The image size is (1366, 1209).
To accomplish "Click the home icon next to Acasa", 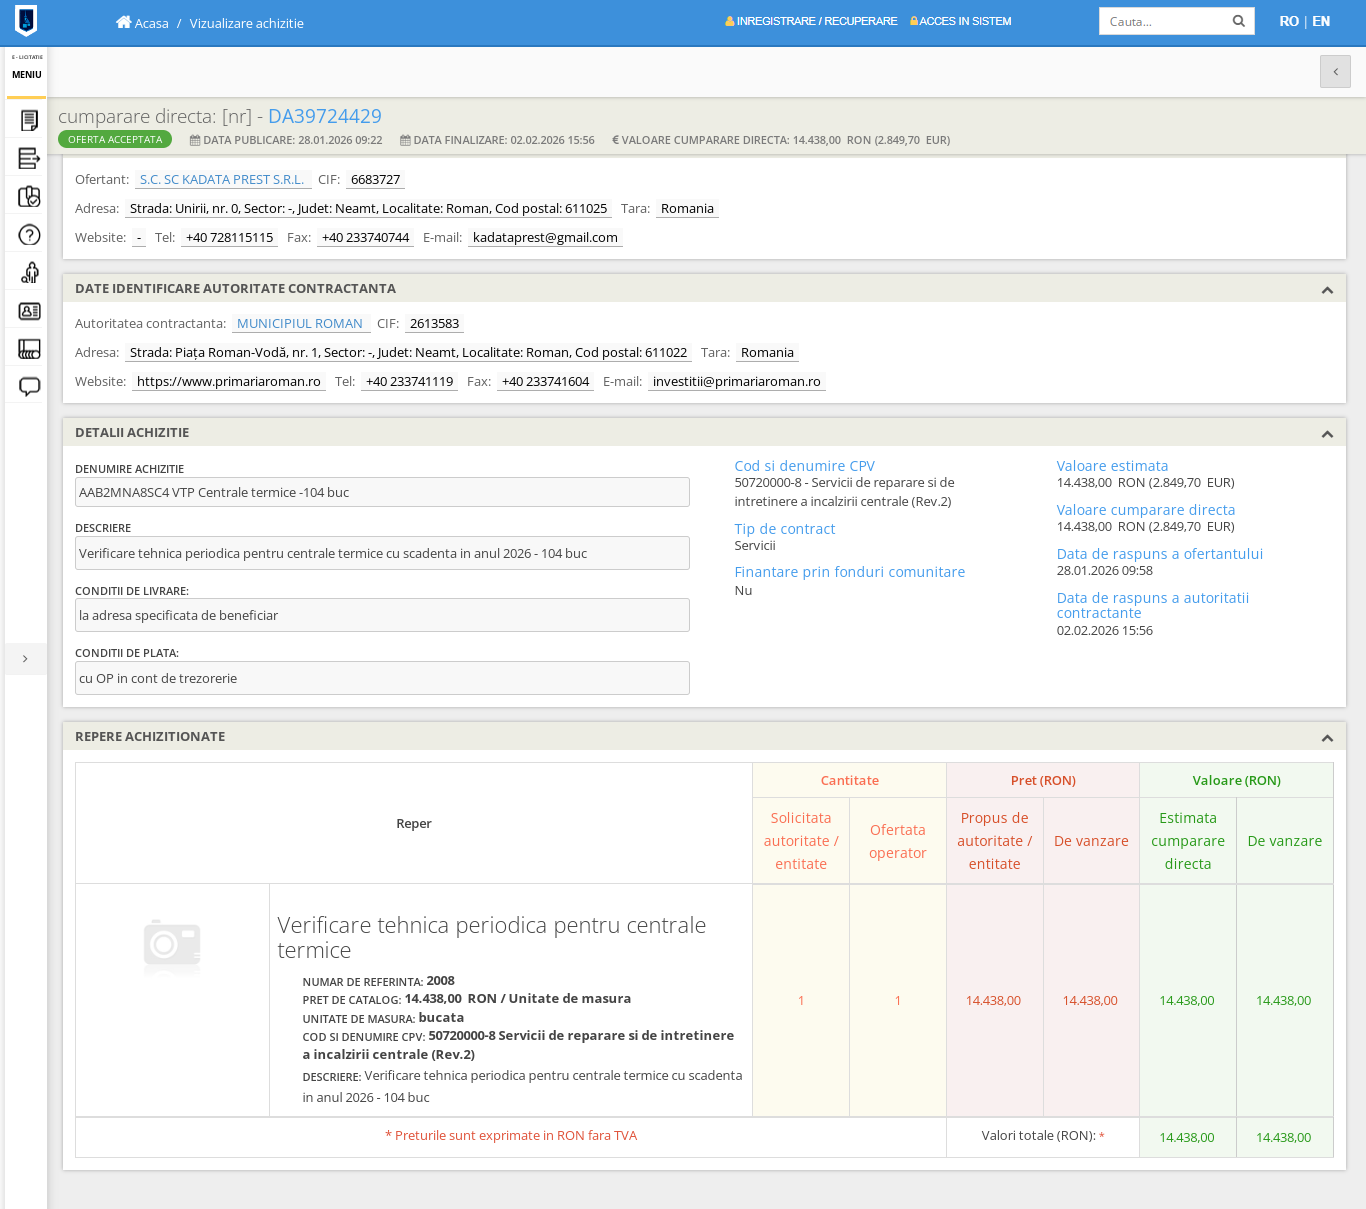I will [x=123, y=22].
